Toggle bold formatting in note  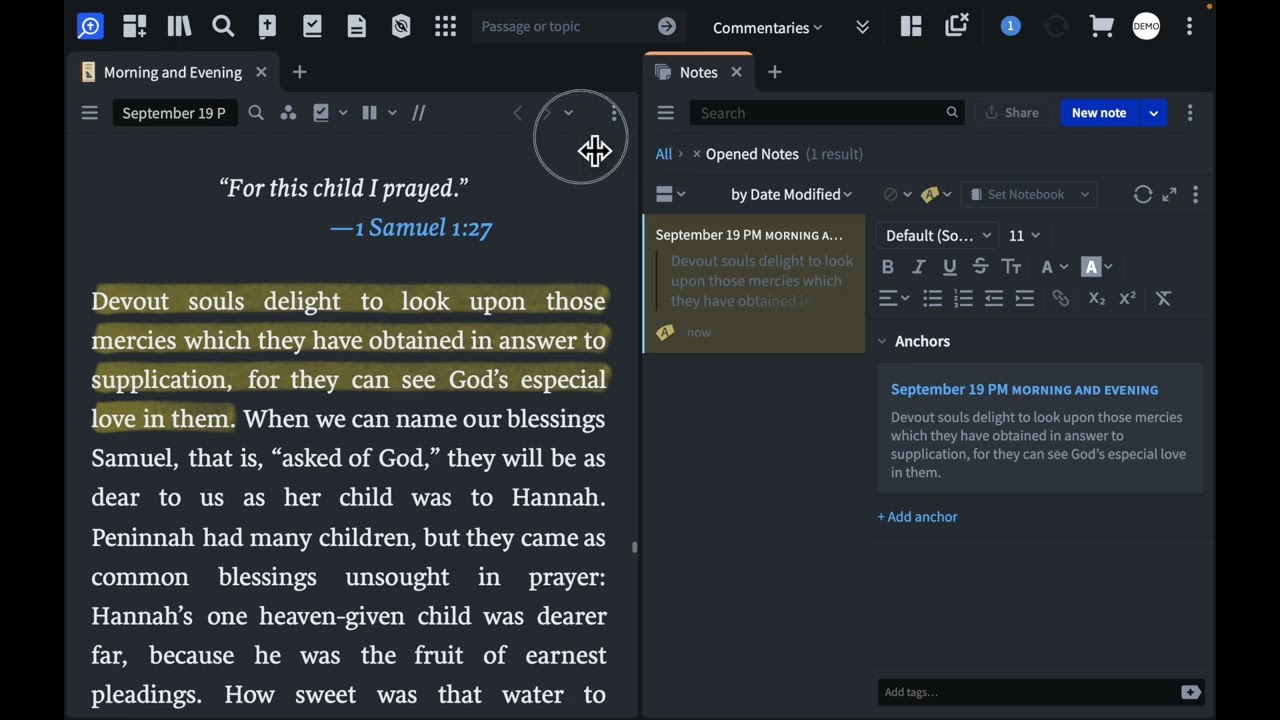887,267
